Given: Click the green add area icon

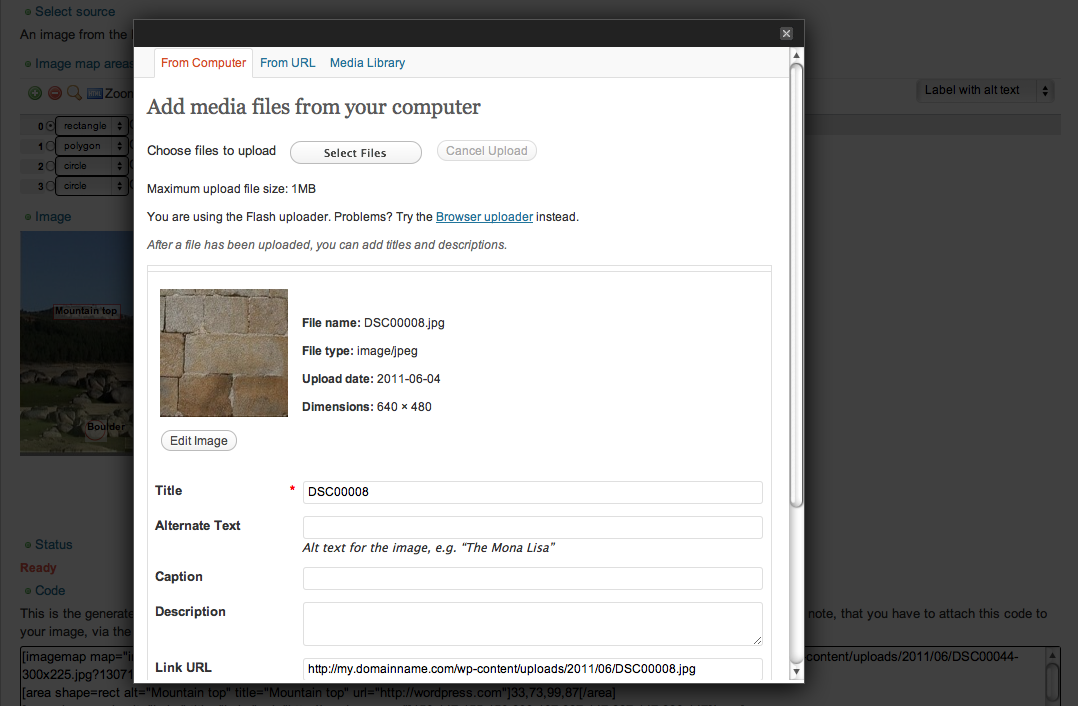Looking at the screenshot, I should coord(35,93).
